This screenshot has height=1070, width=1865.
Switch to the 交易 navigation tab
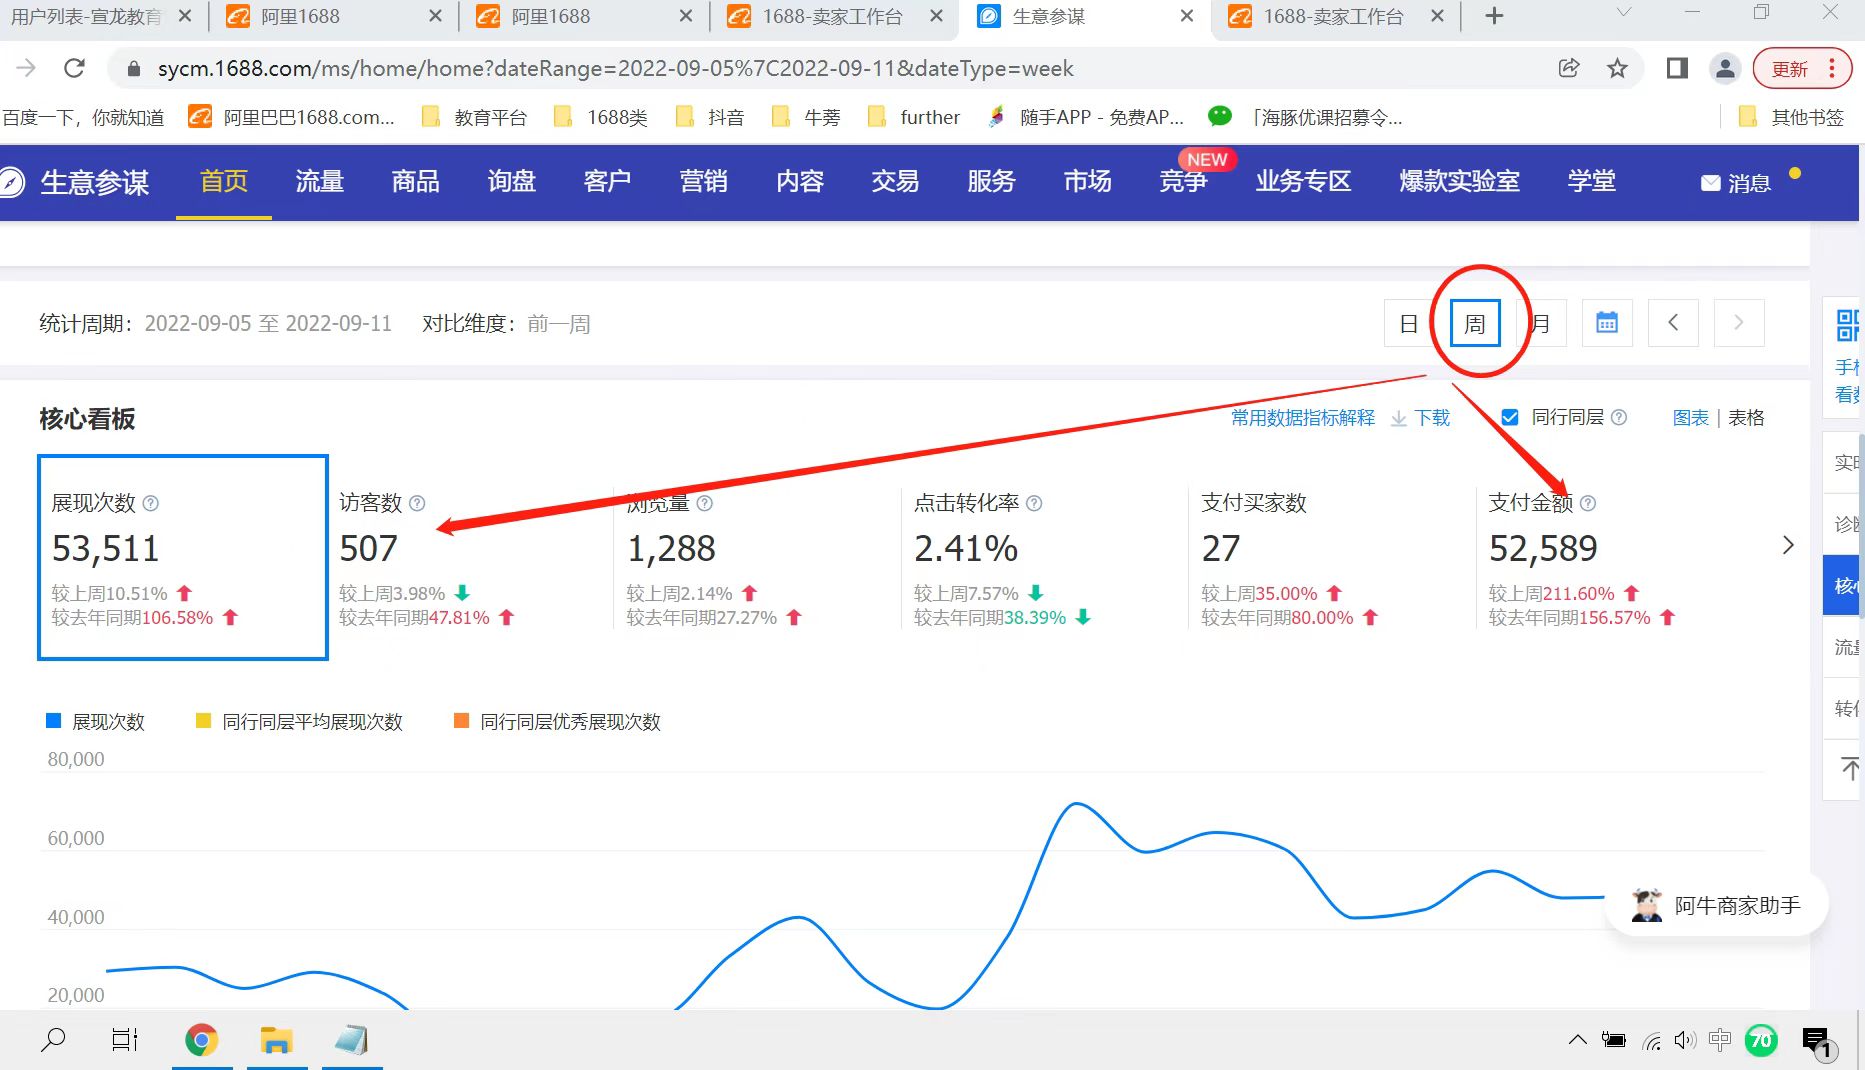894,181
